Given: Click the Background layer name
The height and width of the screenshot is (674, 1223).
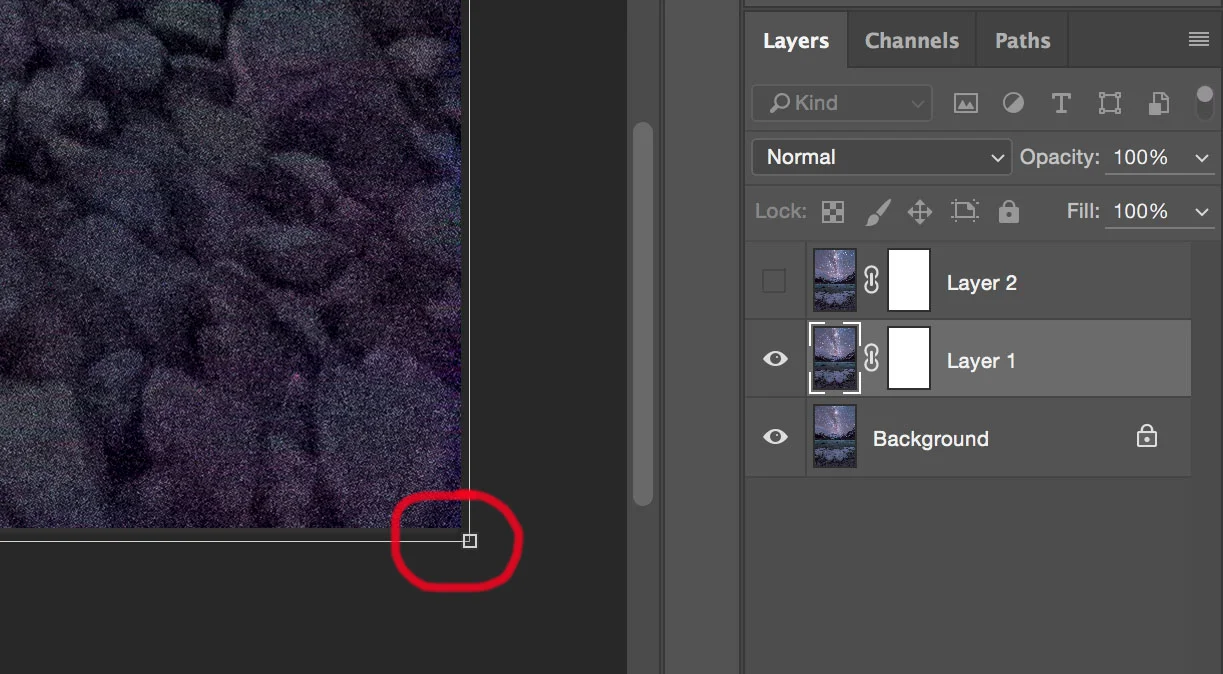Looking at the screenshot, I should coord(931,439).
